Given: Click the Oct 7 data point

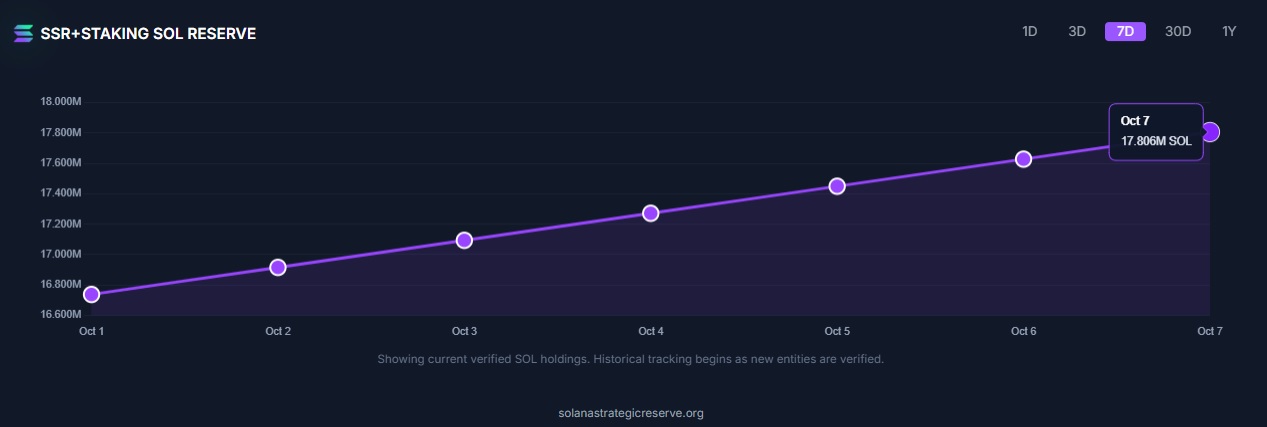Looking at the screenshot, I should pos(1210,132).
